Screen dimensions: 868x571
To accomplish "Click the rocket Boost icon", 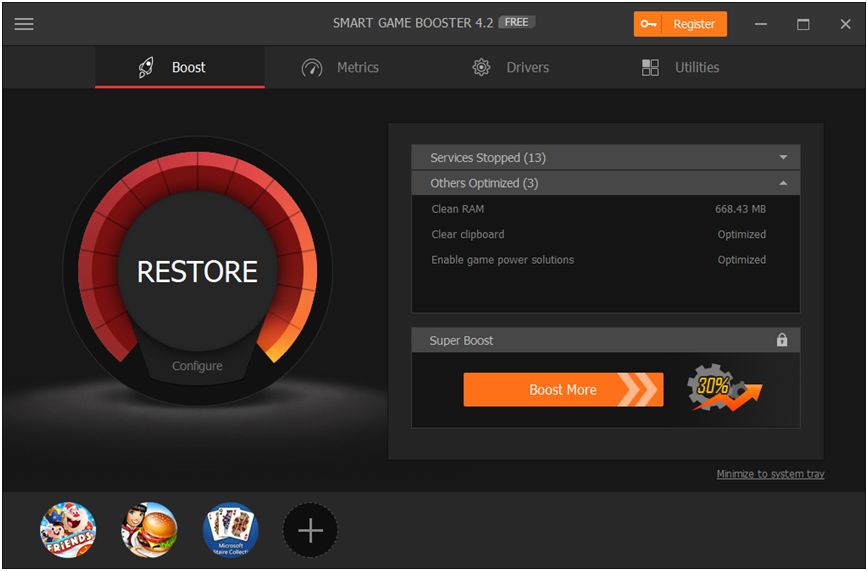I will click(146, 68).
